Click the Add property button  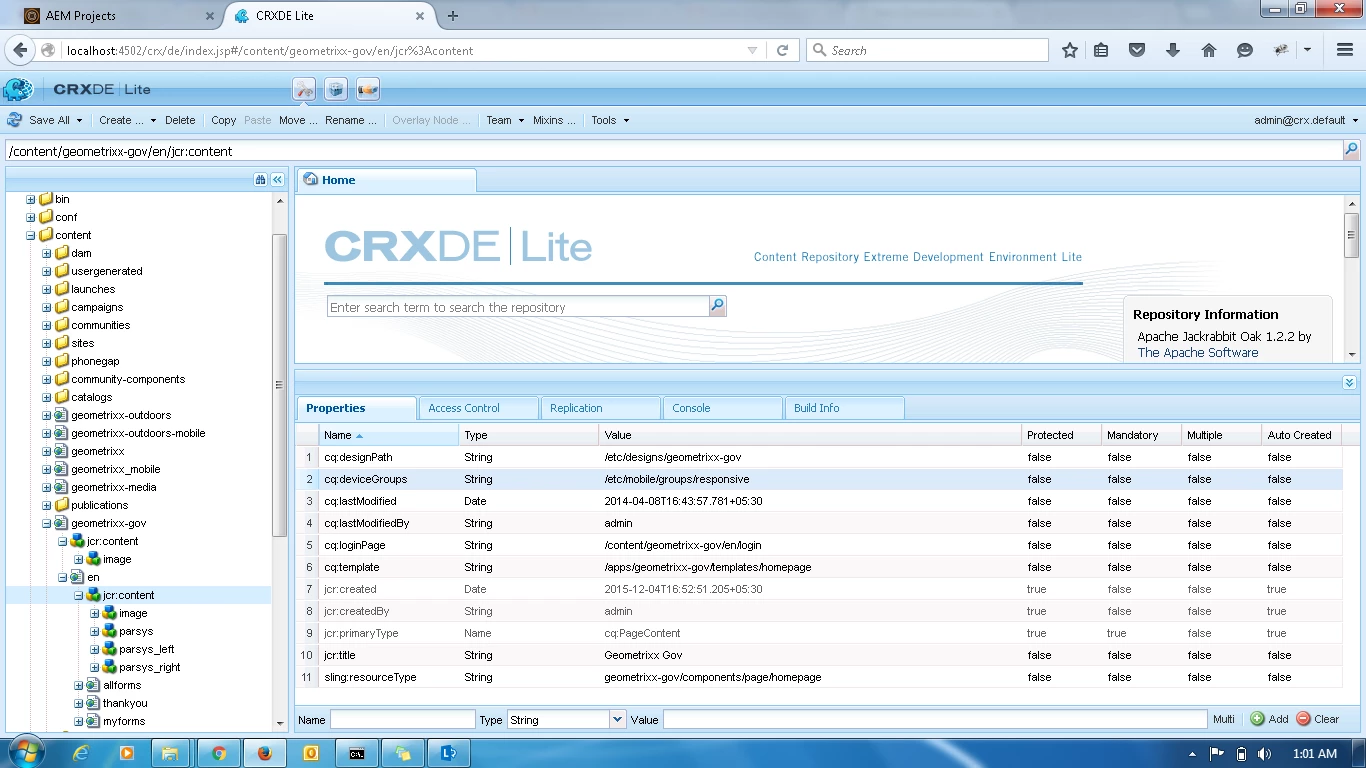[1270, 719]
